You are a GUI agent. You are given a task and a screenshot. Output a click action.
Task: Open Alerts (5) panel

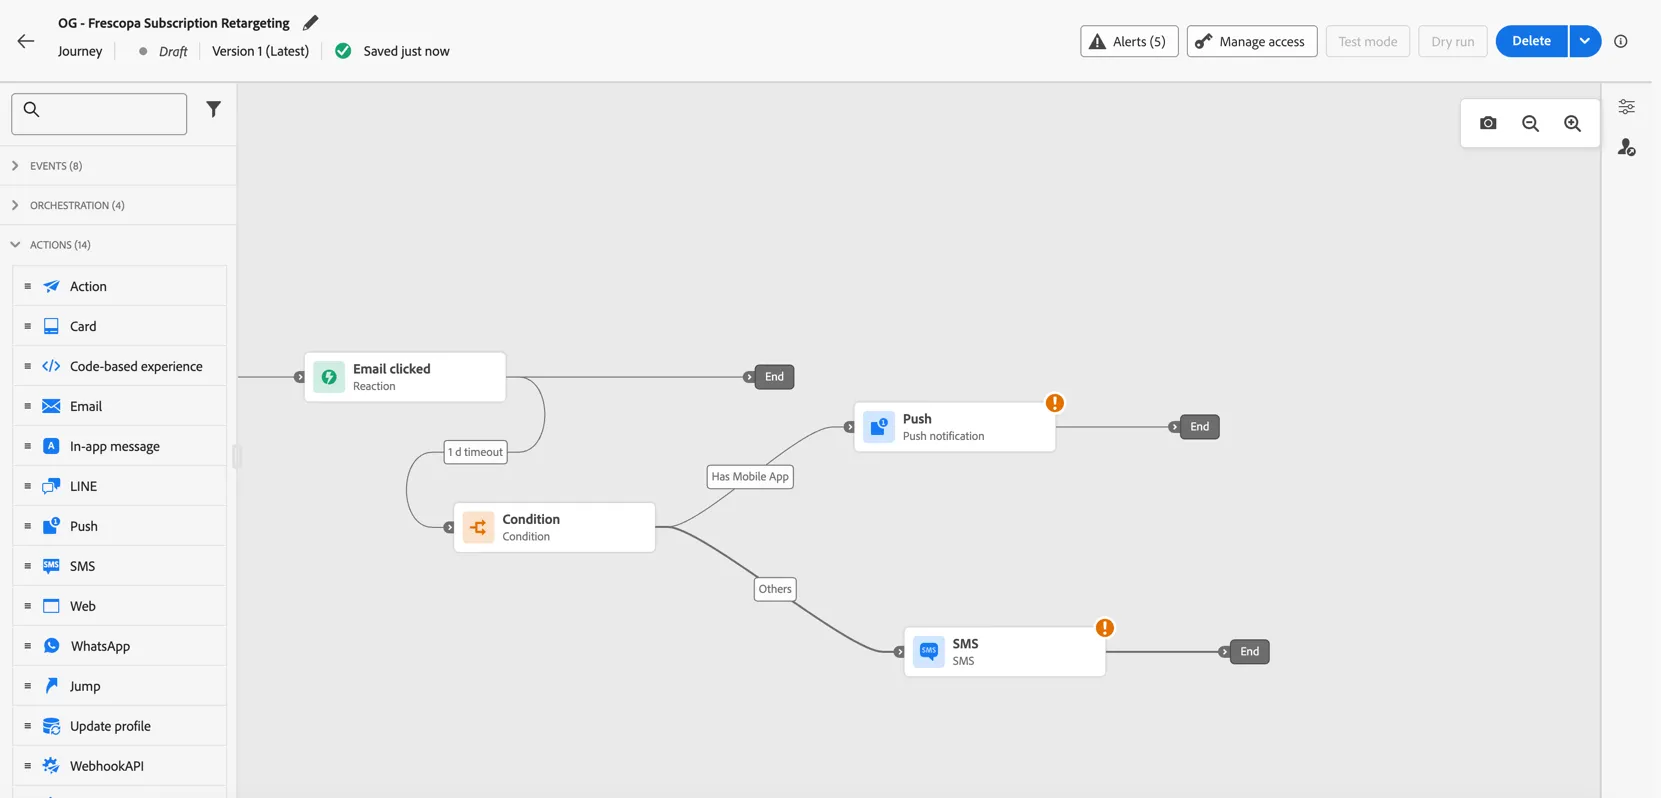1129,41
